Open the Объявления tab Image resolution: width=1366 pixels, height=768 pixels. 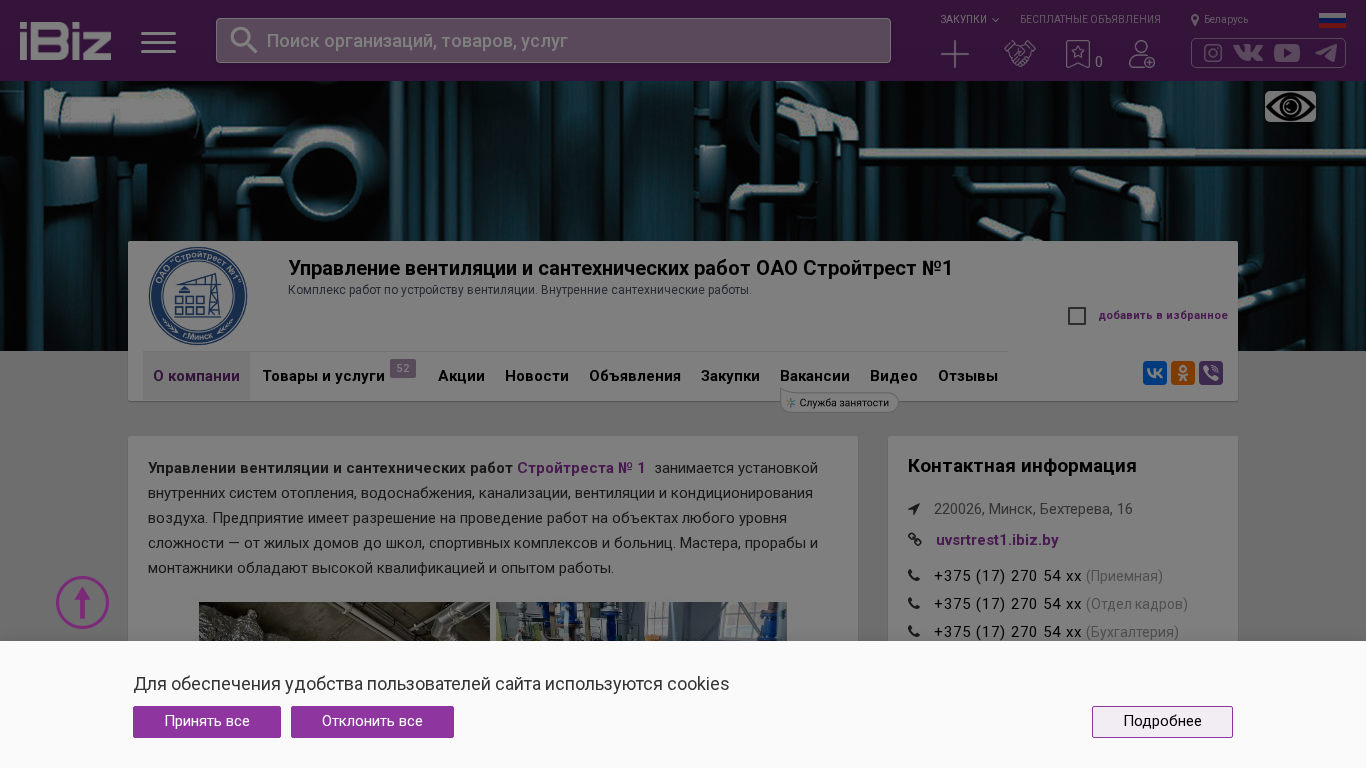[x=635, y=376]
